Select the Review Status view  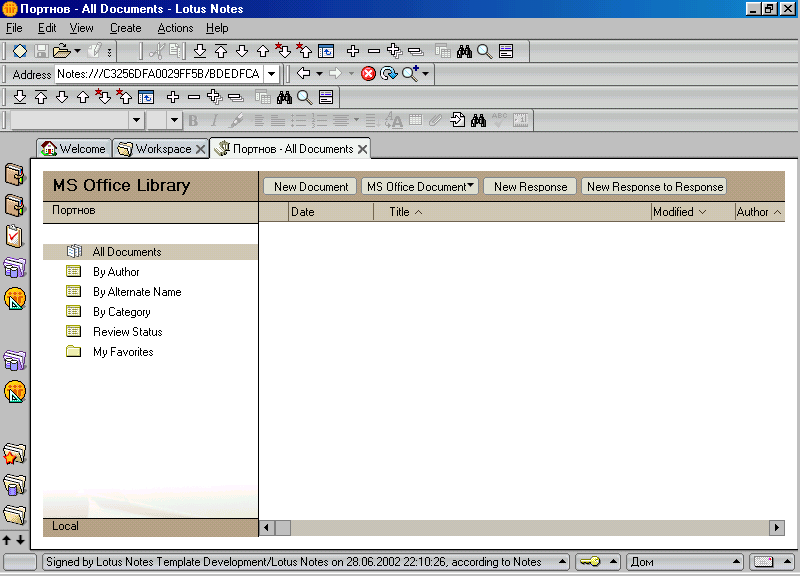click(x=128, y=332)
